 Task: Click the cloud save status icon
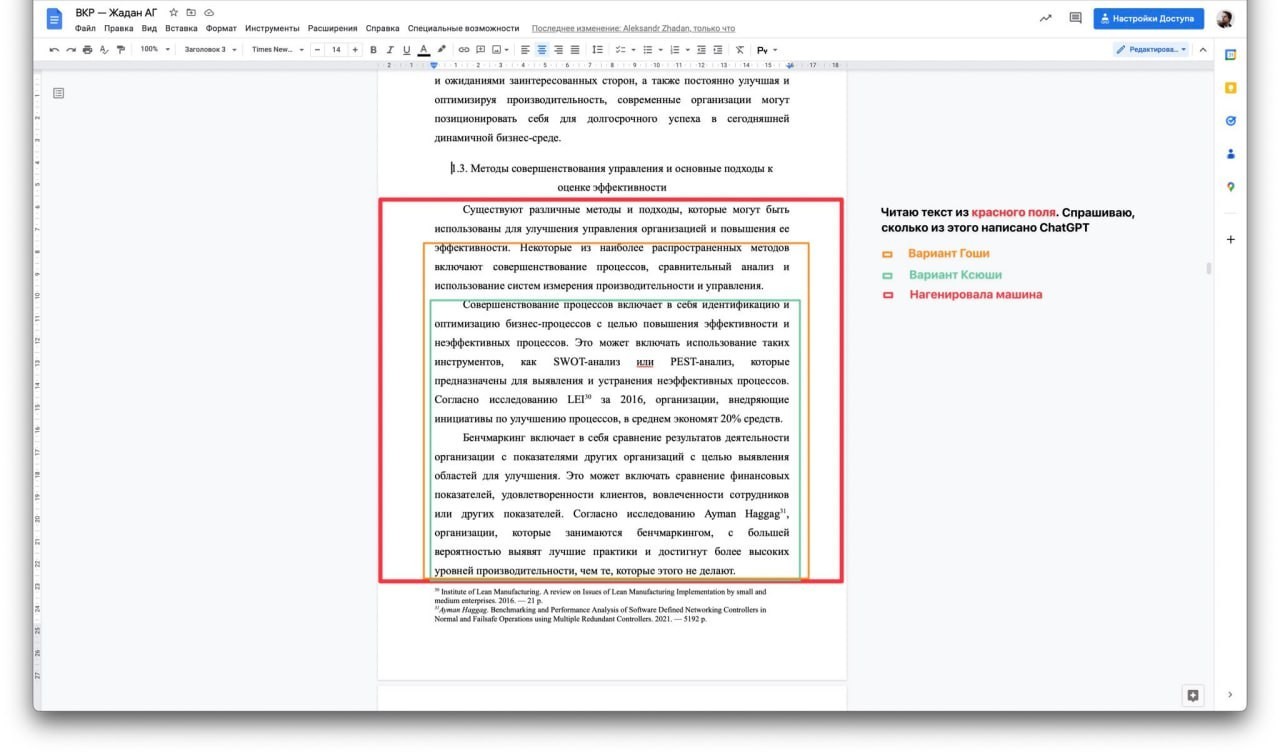[208, 13]
